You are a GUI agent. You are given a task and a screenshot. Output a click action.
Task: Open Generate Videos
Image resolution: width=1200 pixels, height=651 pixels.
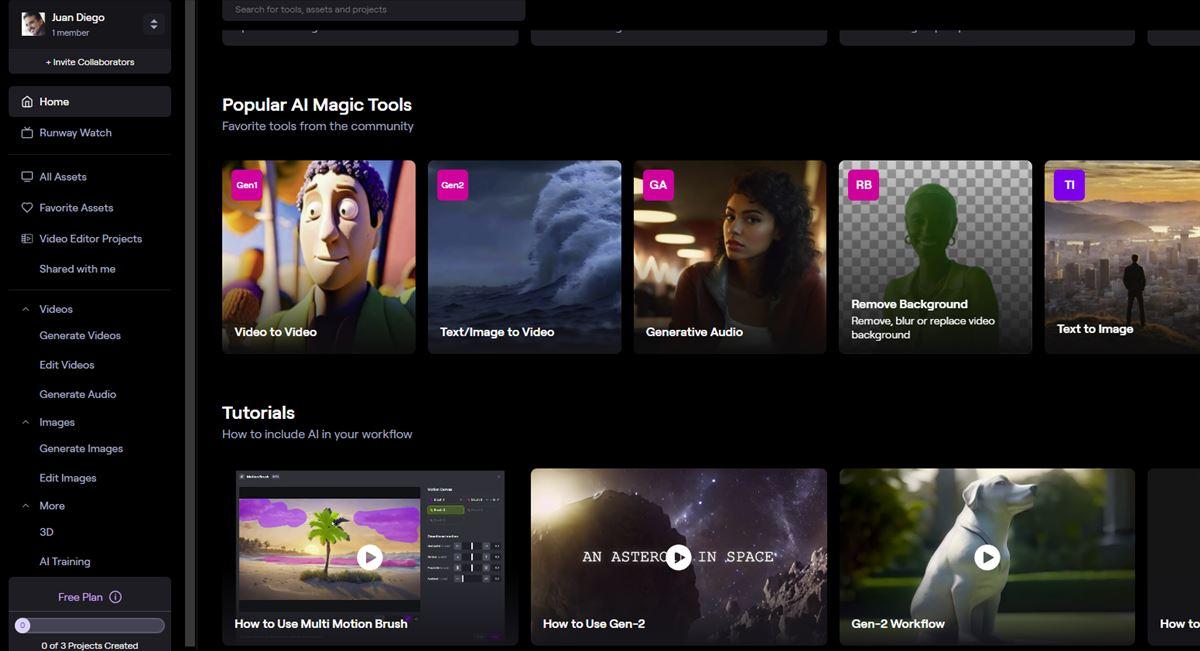pos(80,336)
